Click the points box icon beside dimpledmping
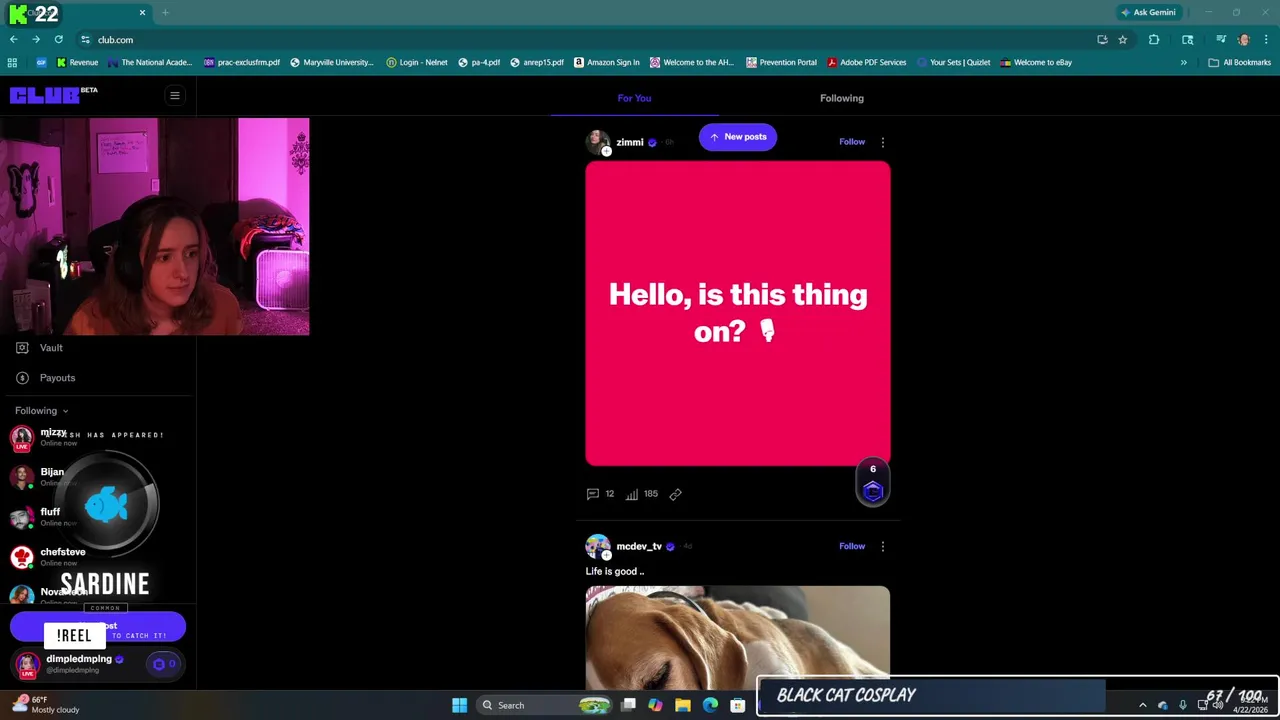 163,664
